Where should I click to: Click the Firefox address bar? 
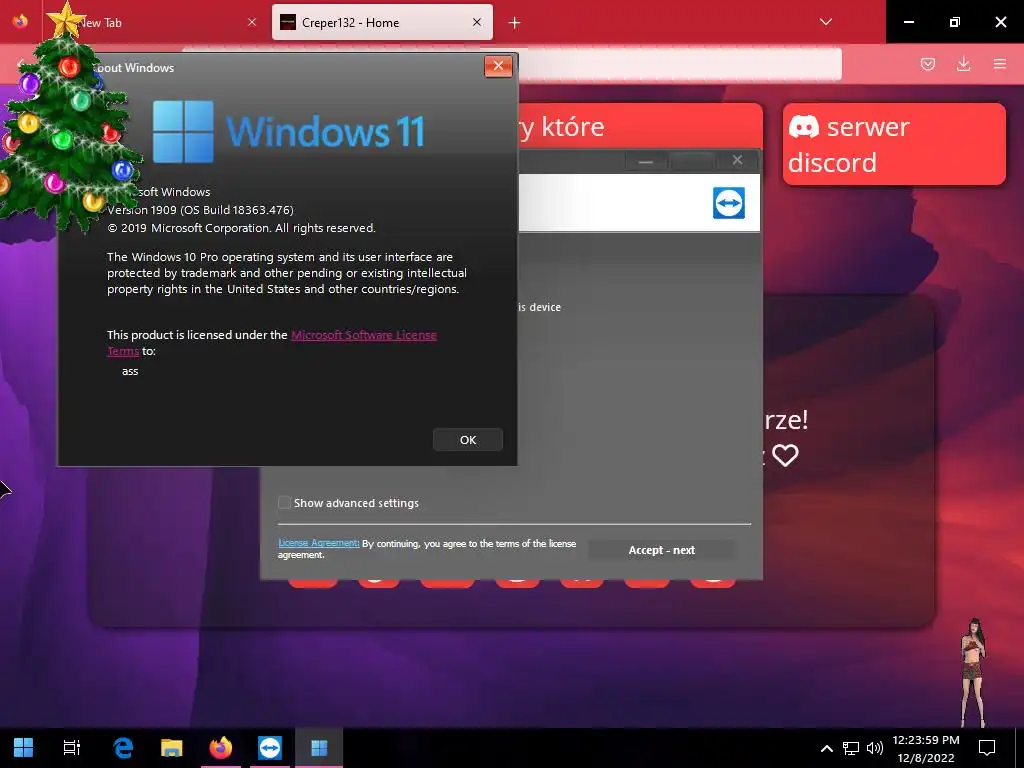(679, 64)
